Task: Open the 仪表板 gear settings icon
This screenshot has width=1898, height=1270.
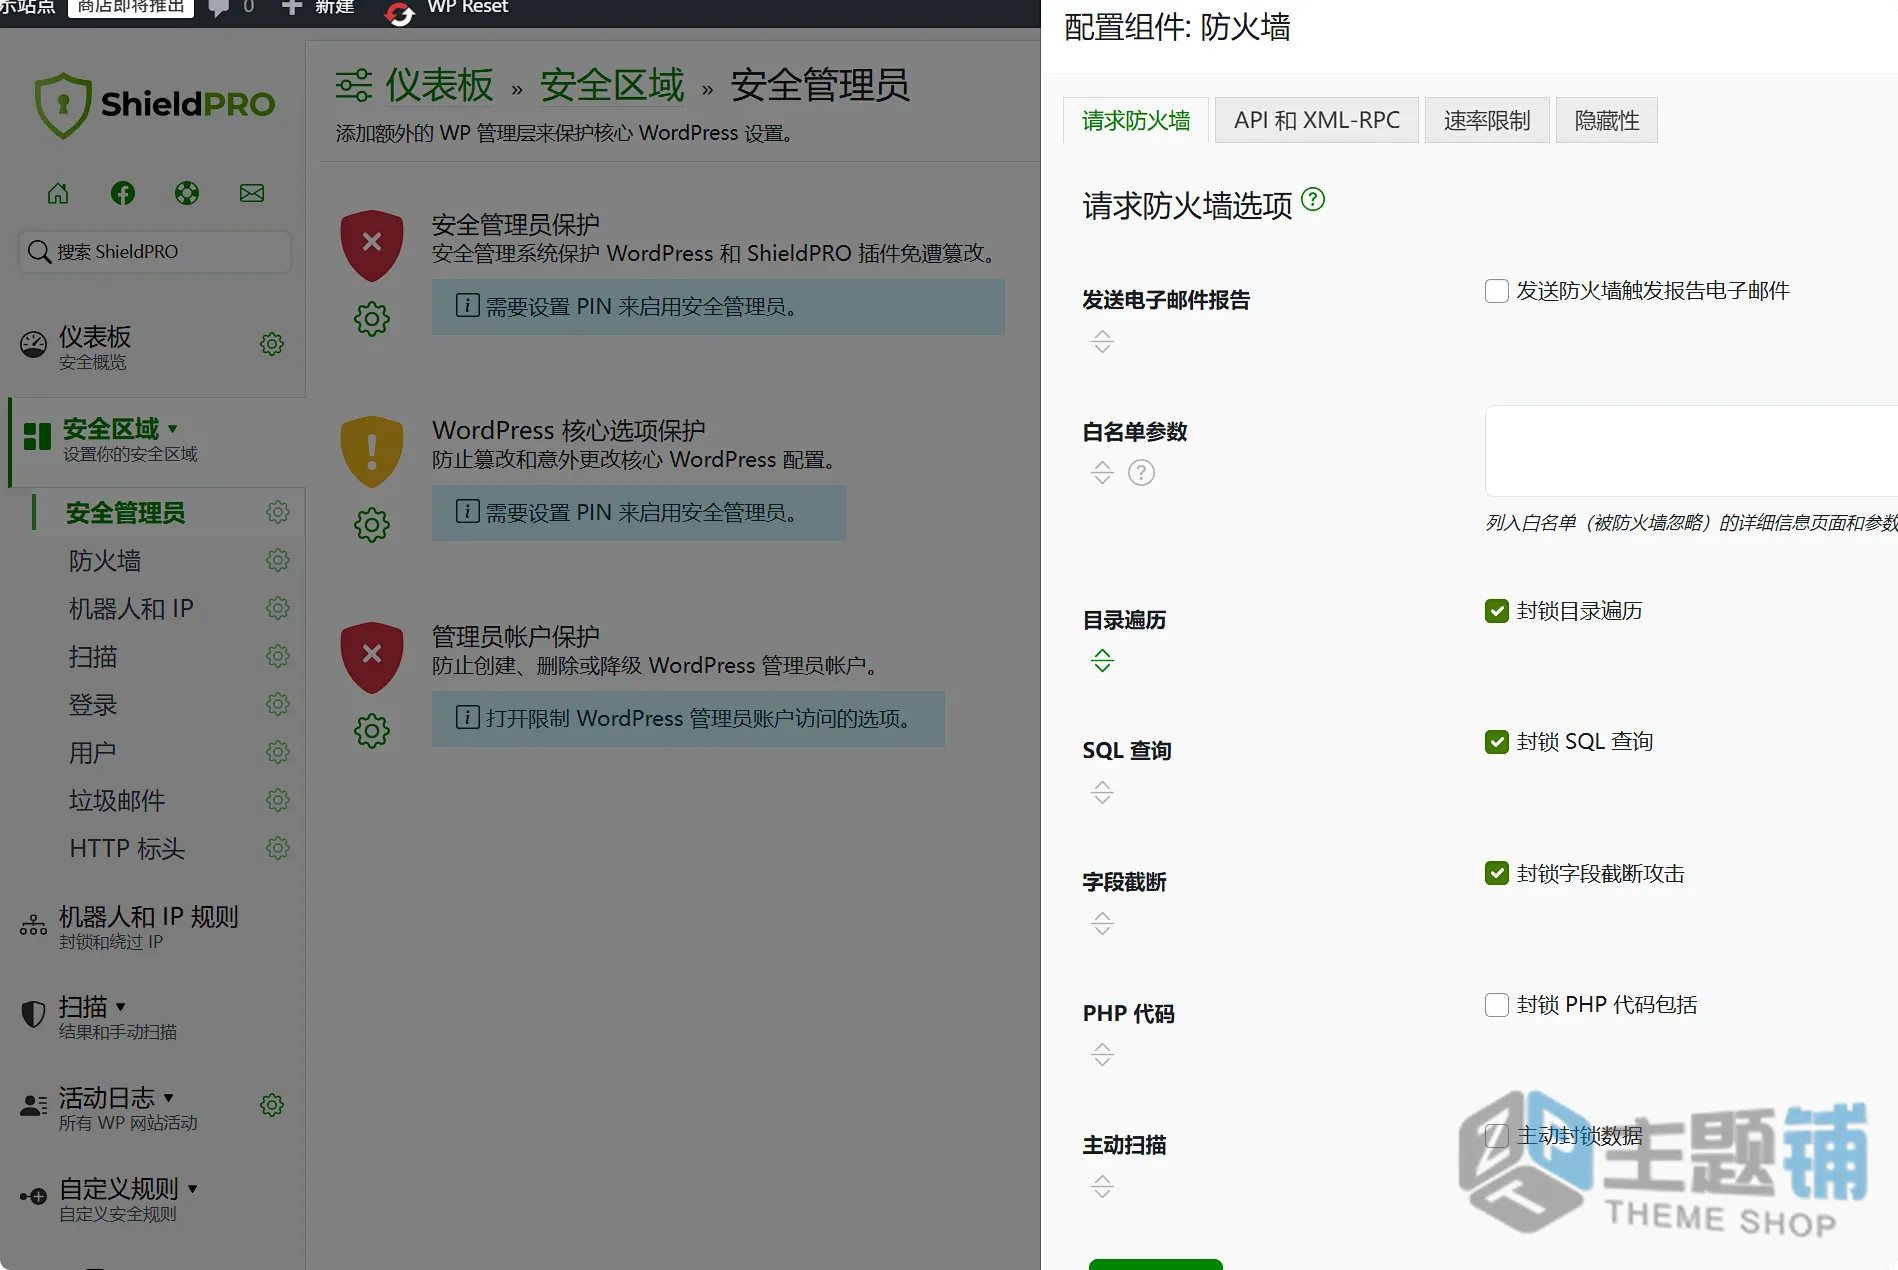Action: (272, 344)
